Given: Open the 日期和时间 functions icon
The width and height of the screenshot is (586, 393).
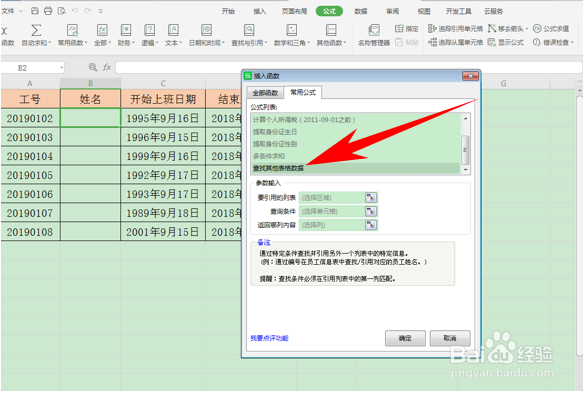Looking at the screenshot, I should (206, 30).
